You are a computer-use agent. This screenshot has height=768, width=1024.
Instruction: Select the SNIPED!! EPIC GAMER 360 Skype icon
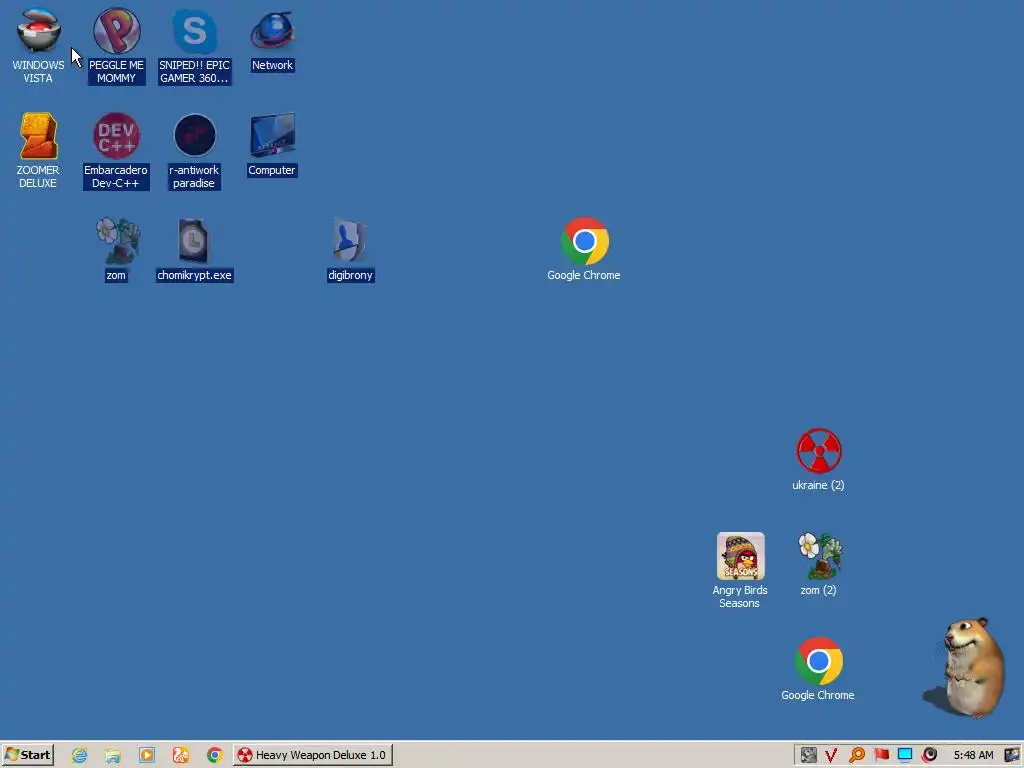click(195, 46)
